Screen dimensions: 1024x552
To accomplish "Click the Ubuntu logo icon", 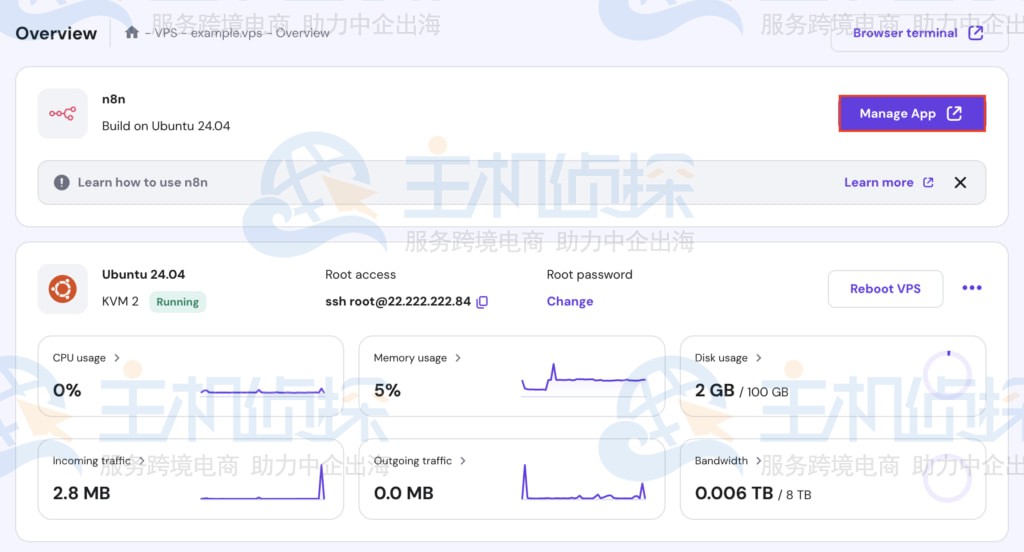I will tap(62, 289).
